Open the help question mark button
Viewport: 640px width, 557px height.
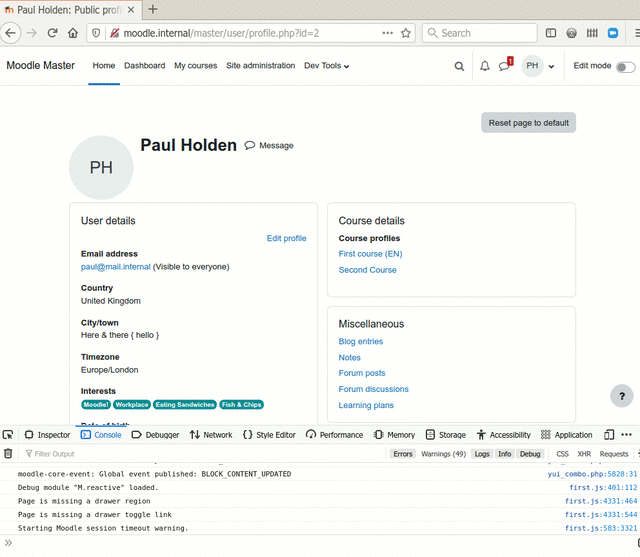622,396
